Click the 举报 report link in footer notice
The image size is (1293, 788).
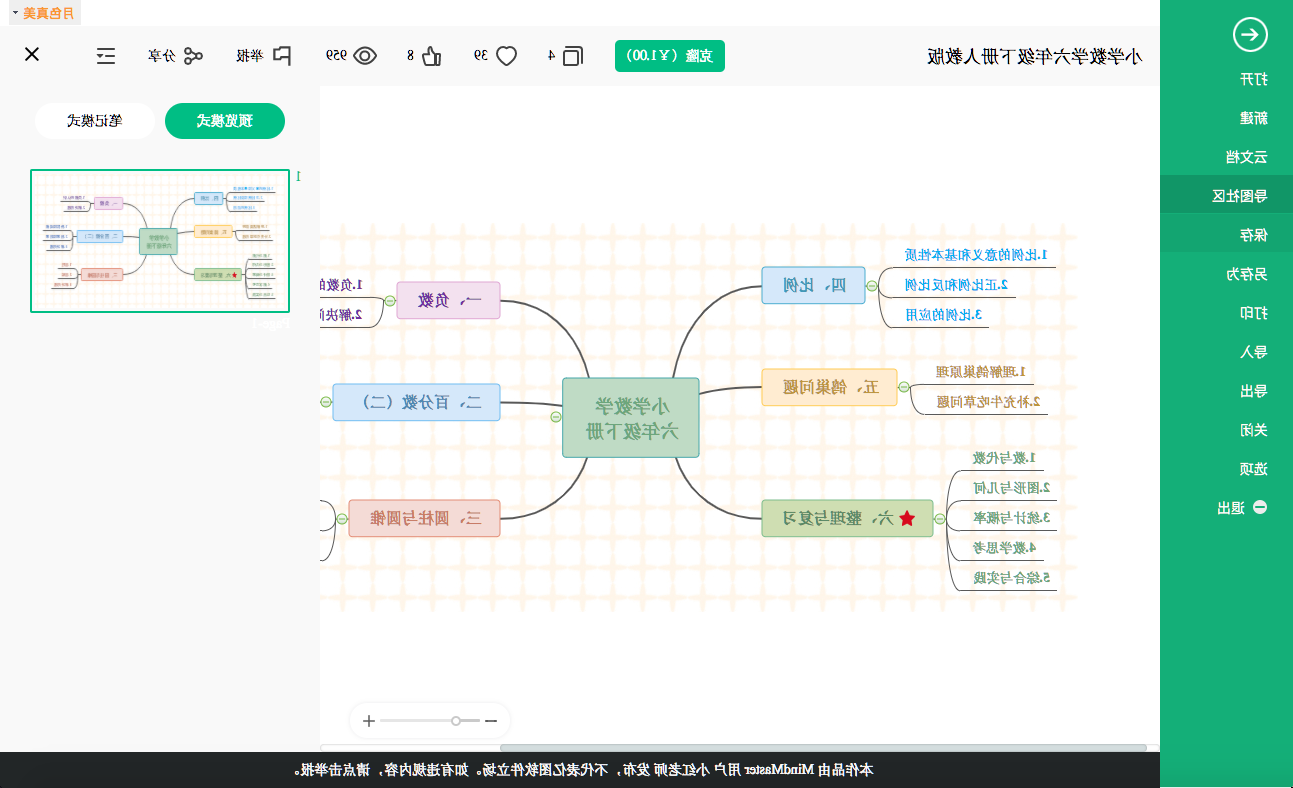coord(314,770)
